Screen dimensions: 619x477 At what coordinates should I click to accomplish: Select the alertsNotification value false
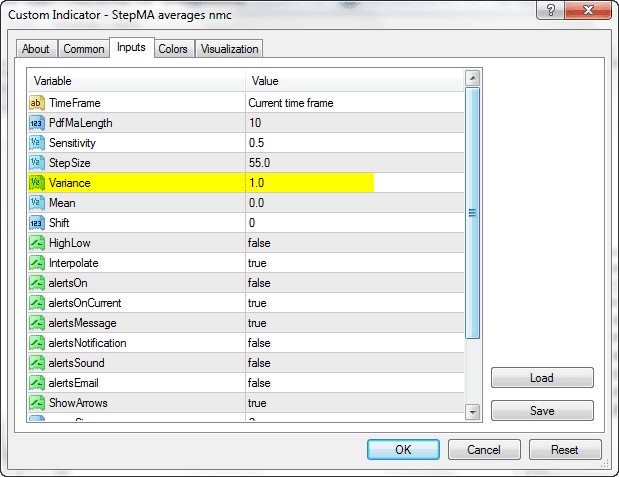coord(259,343)
